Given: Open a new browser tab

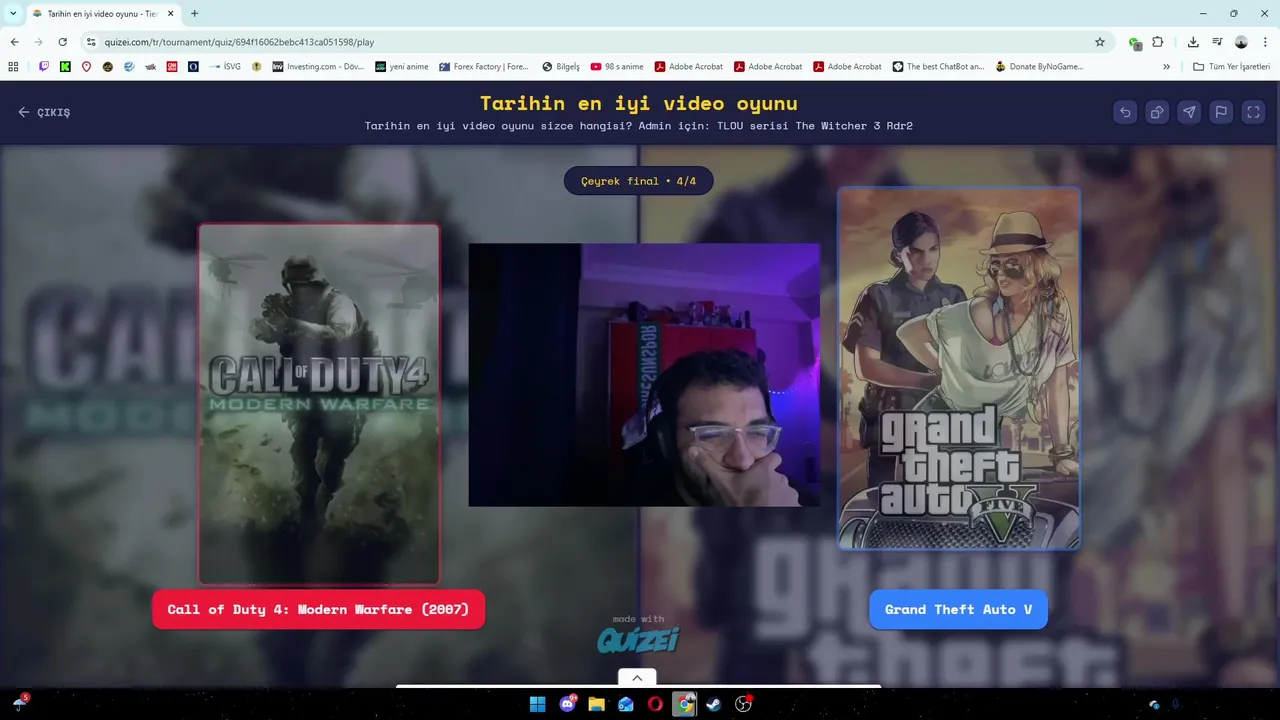Looking at the screenshot, I should click(x=194, y=14).
